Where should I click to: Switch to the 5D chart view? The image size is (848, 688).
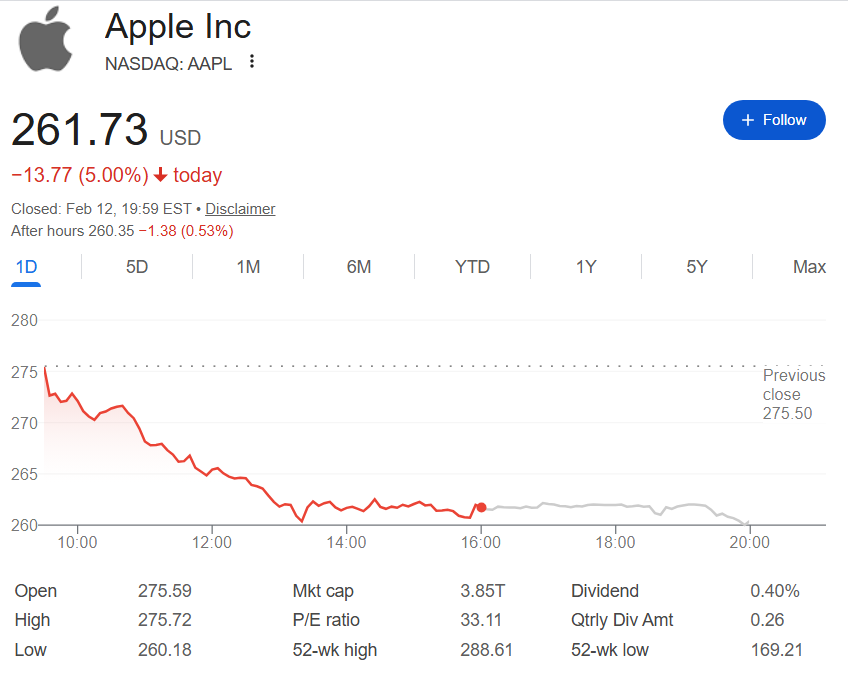(x=135, y=267)
